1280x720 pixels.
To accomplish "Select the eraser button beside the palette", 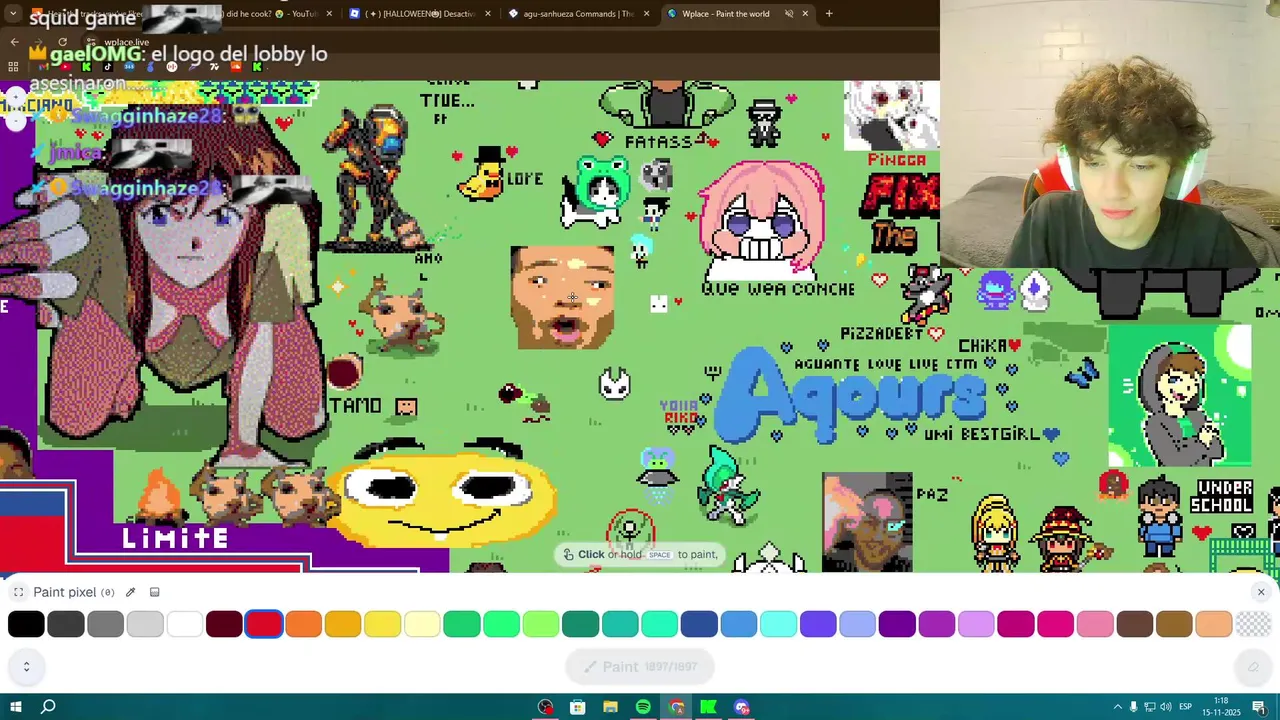I will point(1253,667).
